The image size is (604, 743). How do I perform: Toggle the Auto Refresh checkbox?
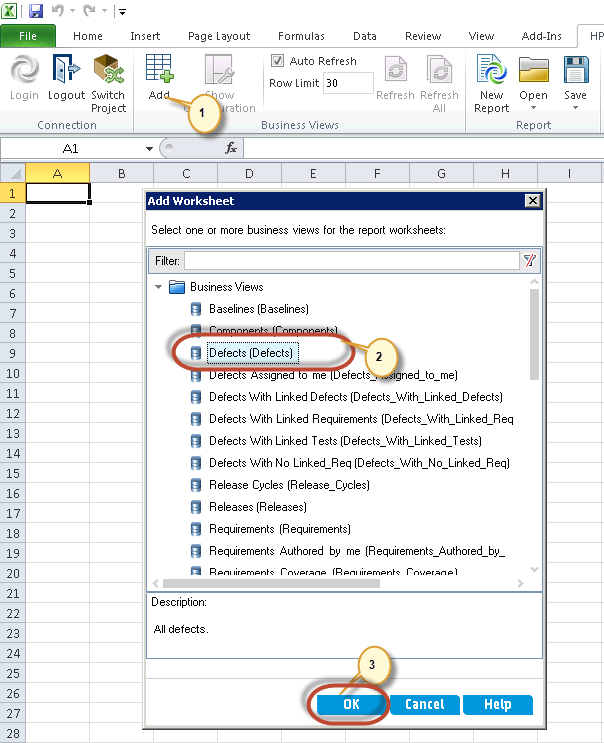278,61
